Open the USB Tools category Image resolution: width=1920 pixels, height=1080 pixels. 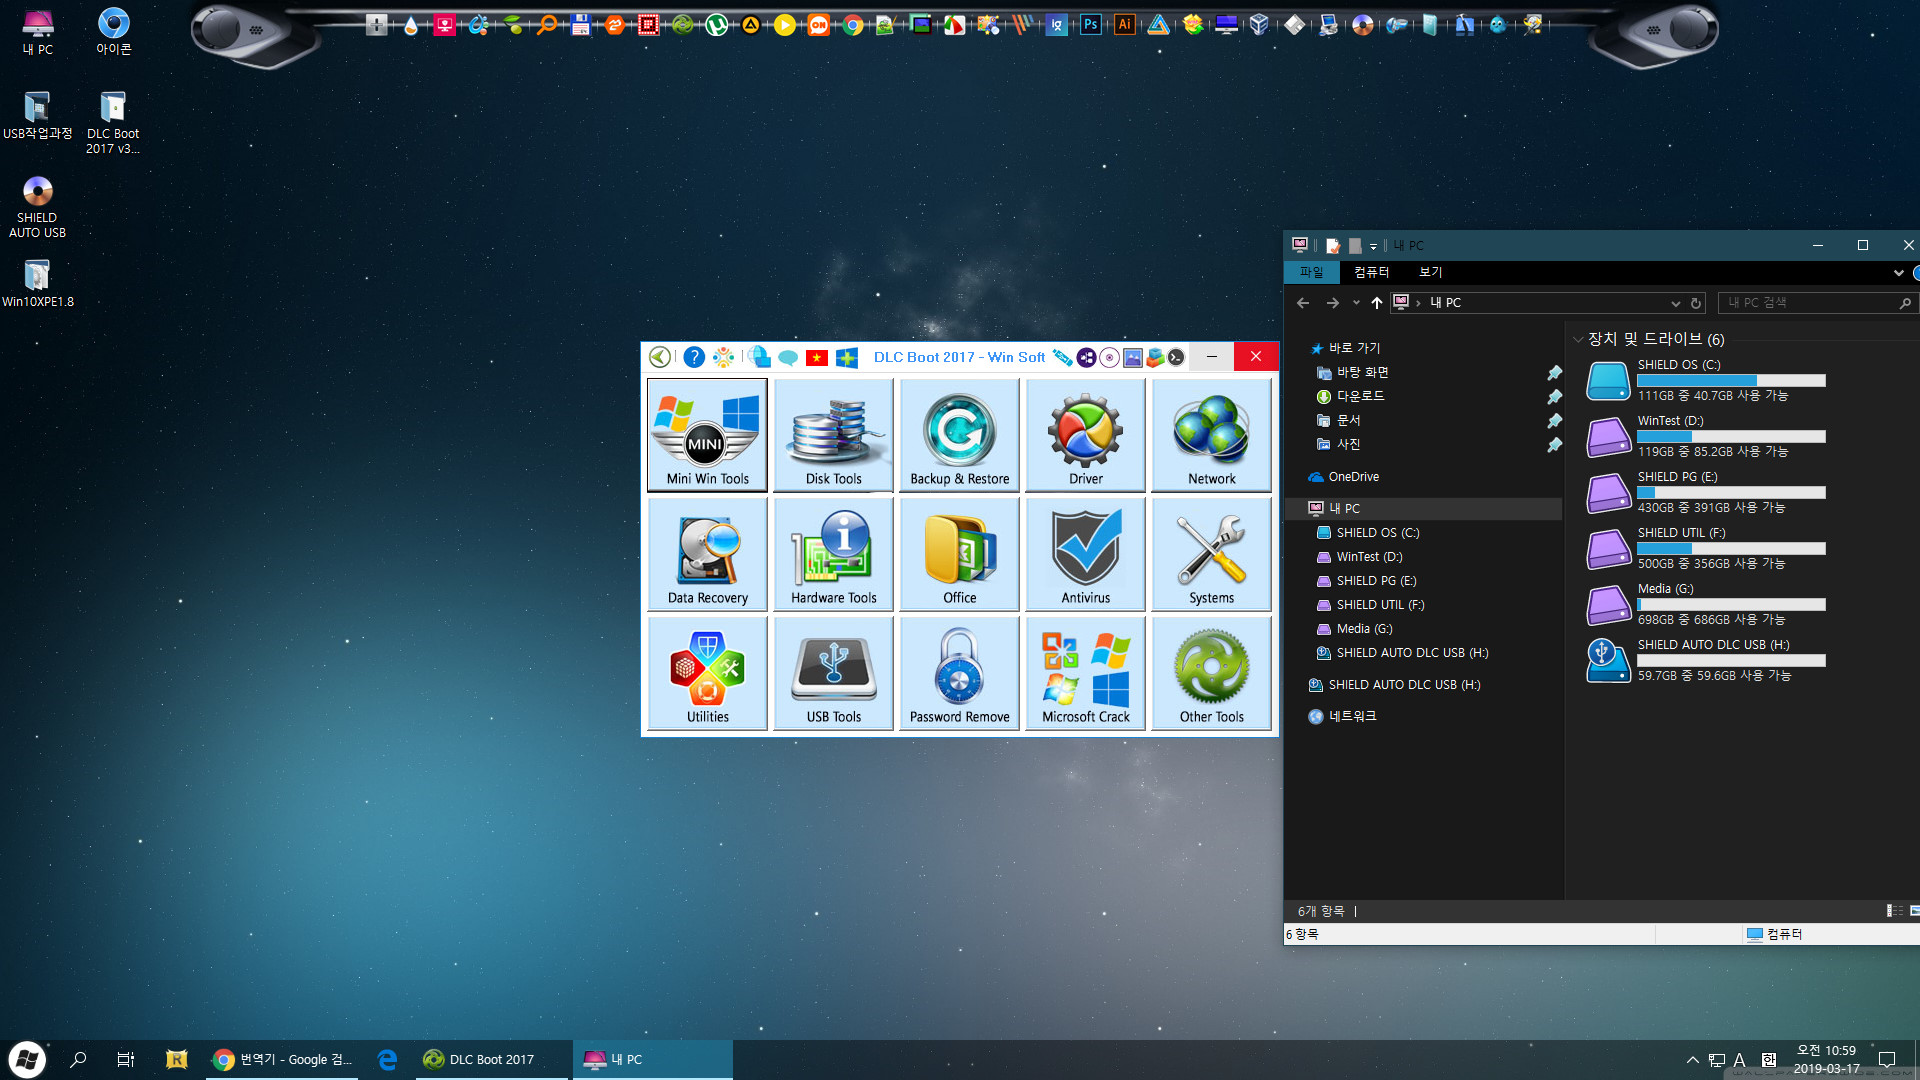coord(833,673)
